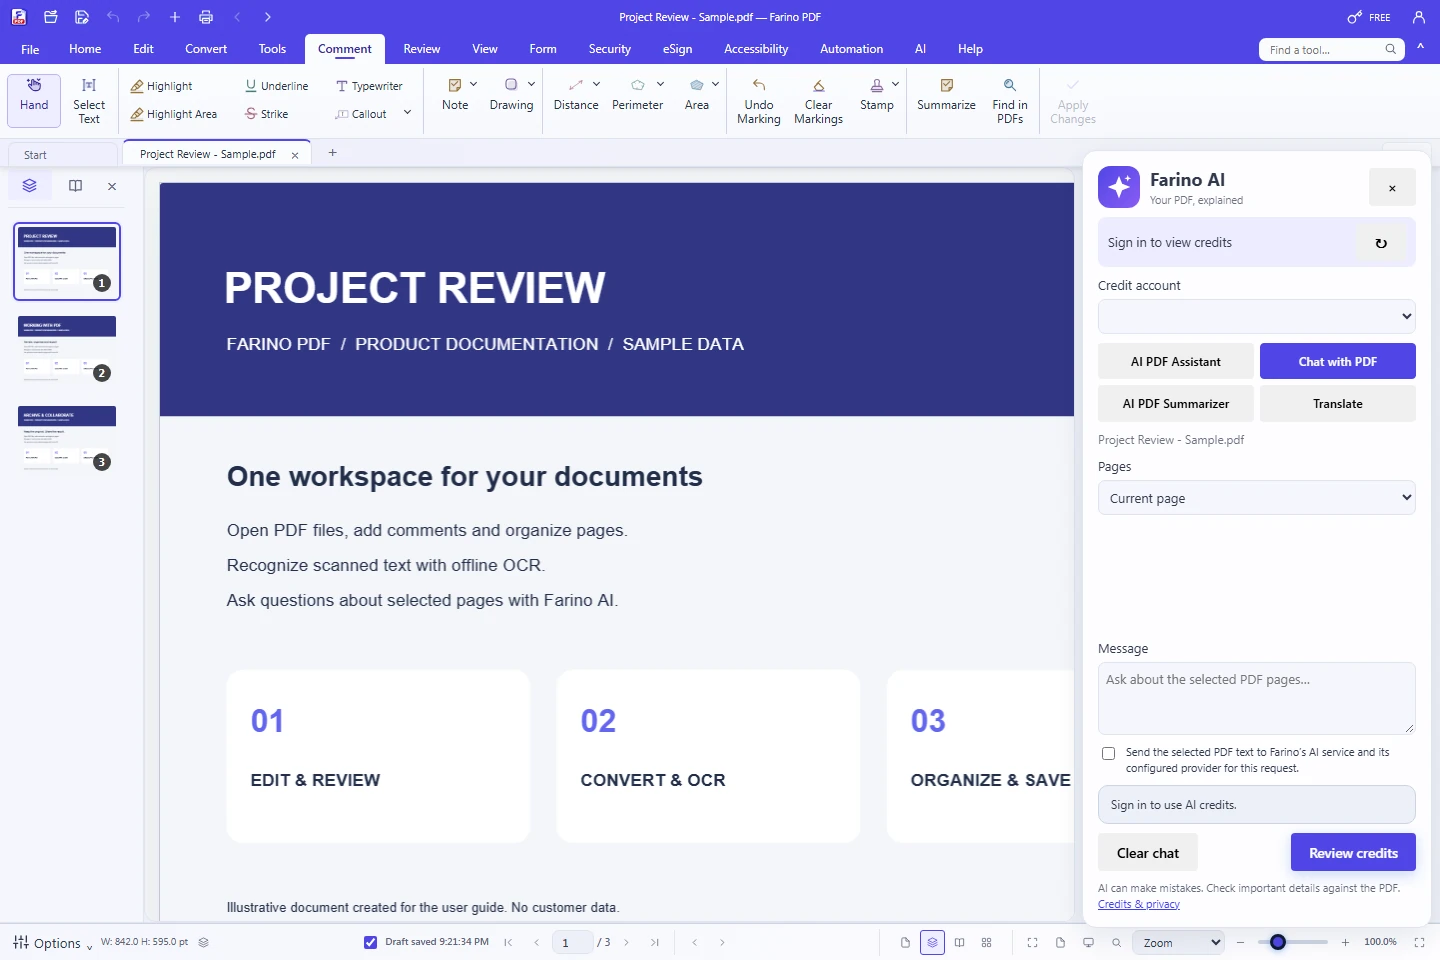The width and height of the screenshot is (1440, 960).
Task: Show the bookmarks view in left sidebar
Action: coord(75,186)
